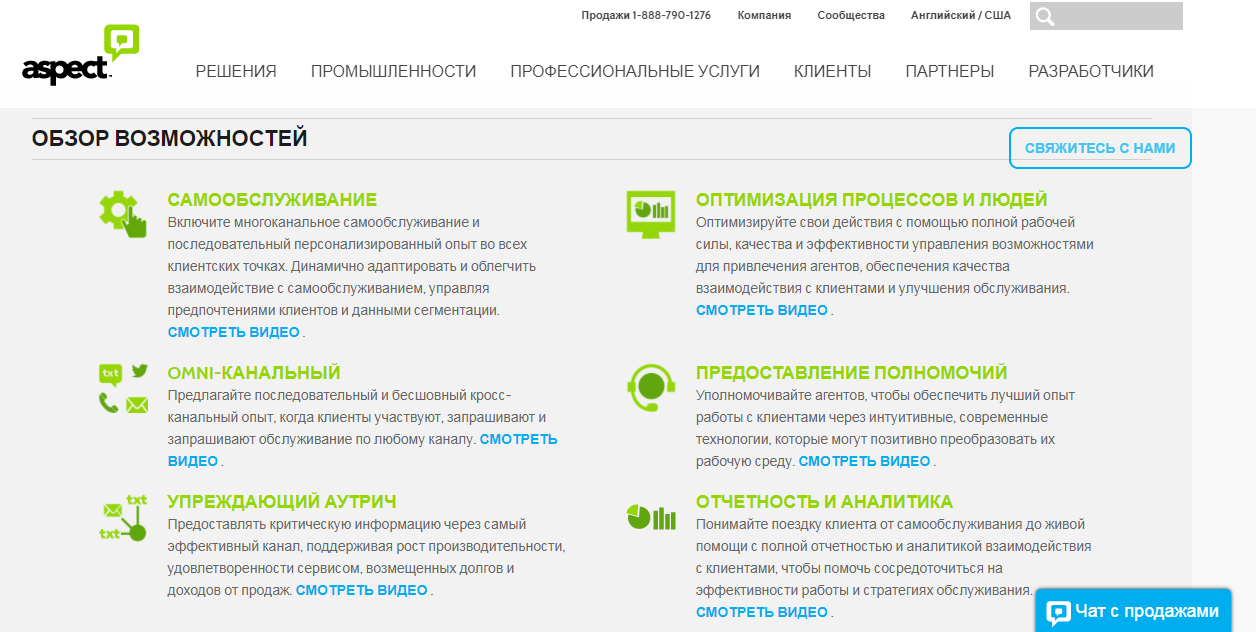This screenshot has width=1256, height=632.
Task: Open ОТЧЕТНОСТЬ И АНАЛИТИКА heading
Action: [825, 502]
